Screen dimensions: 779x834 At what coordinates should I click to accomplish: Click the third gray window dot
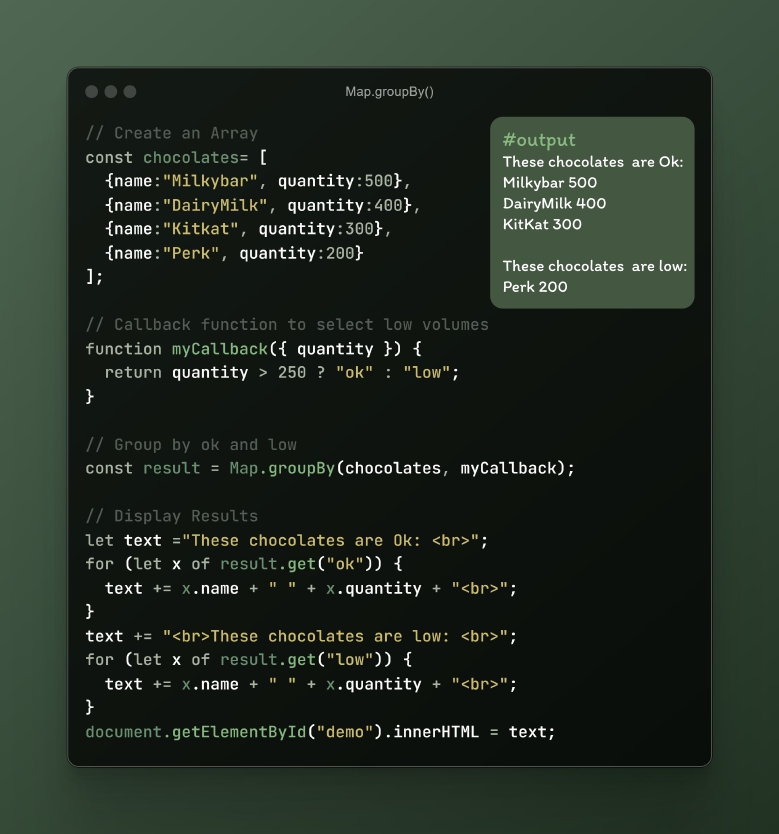[130, 91]
